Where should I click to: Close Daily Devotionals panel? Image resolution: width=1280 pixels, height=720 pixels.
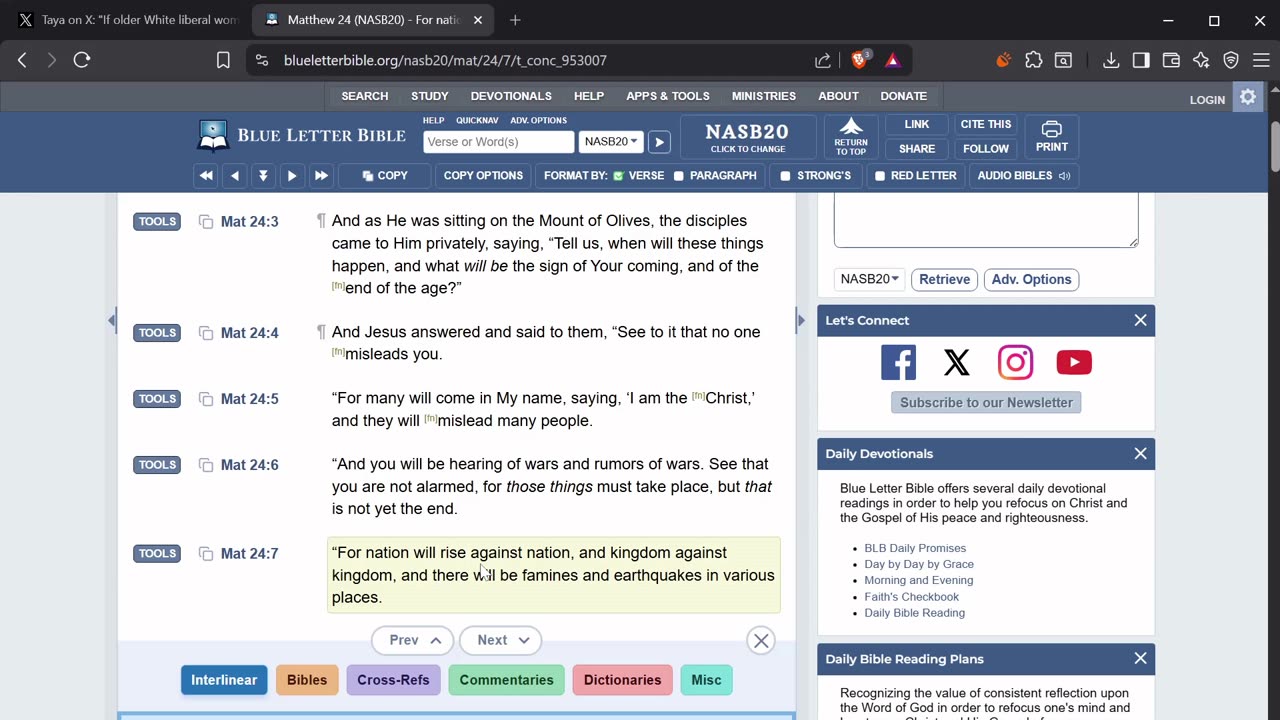[1140, 454]
